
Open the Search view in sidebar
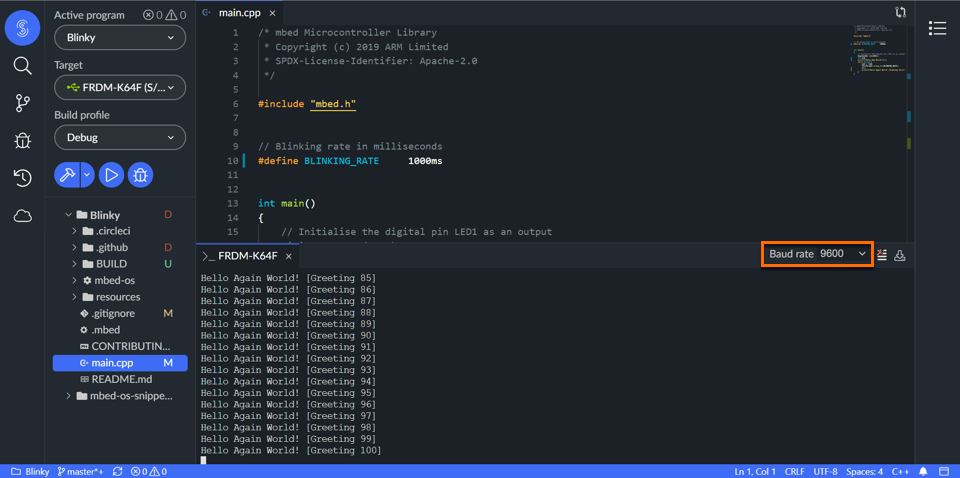22,66
